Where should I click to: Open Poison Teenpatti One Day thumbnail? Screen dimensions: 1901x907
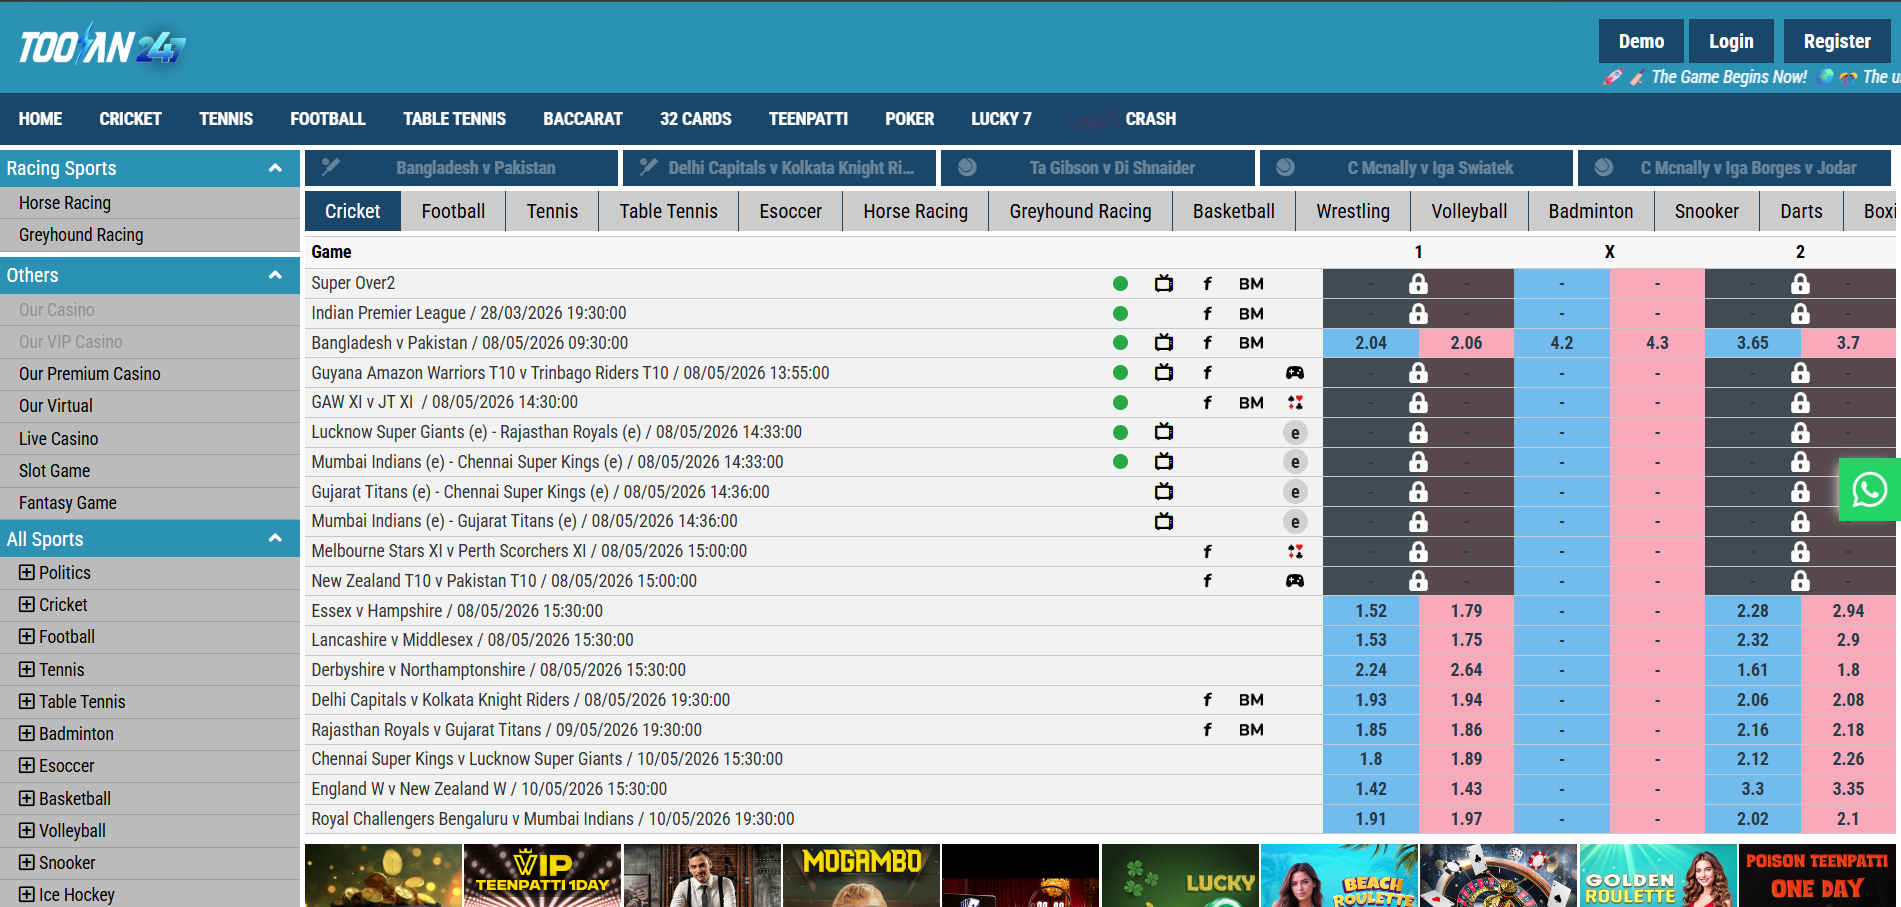click(x=1818, y=875)
